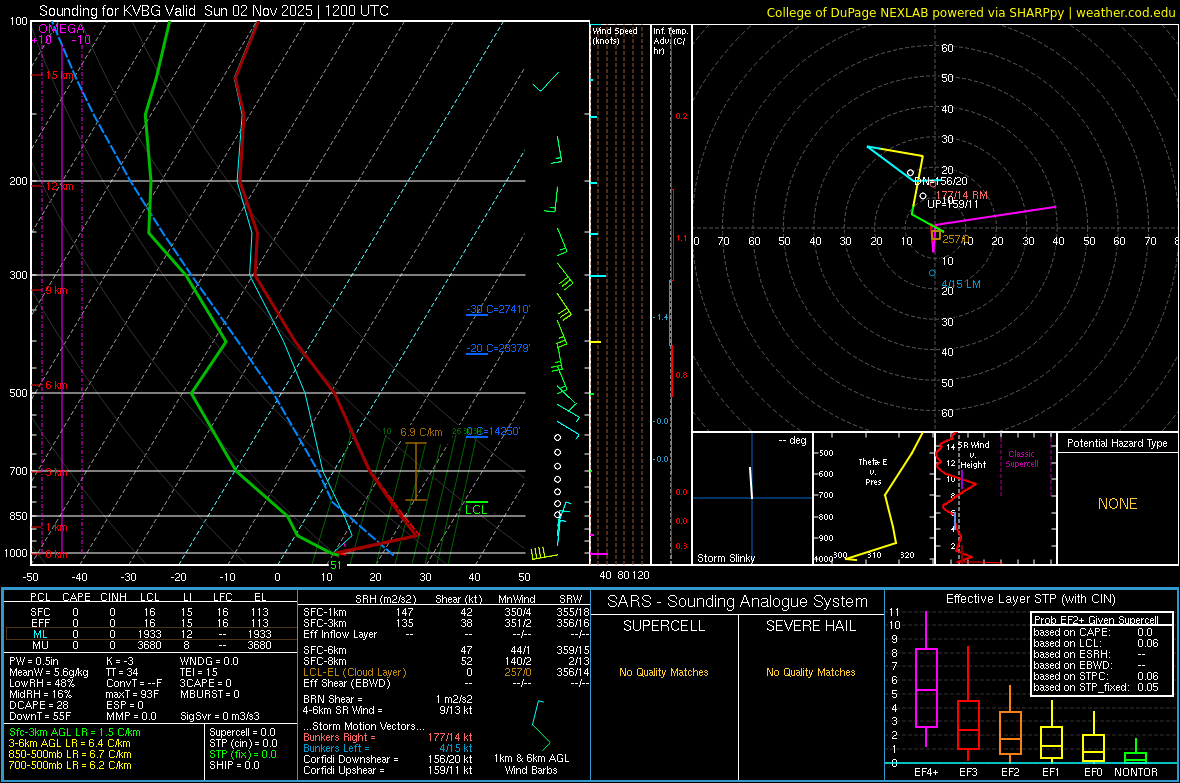Click the Potential Hazard Type header
Screen dimensions: 1180x783
click(1117, 443)
